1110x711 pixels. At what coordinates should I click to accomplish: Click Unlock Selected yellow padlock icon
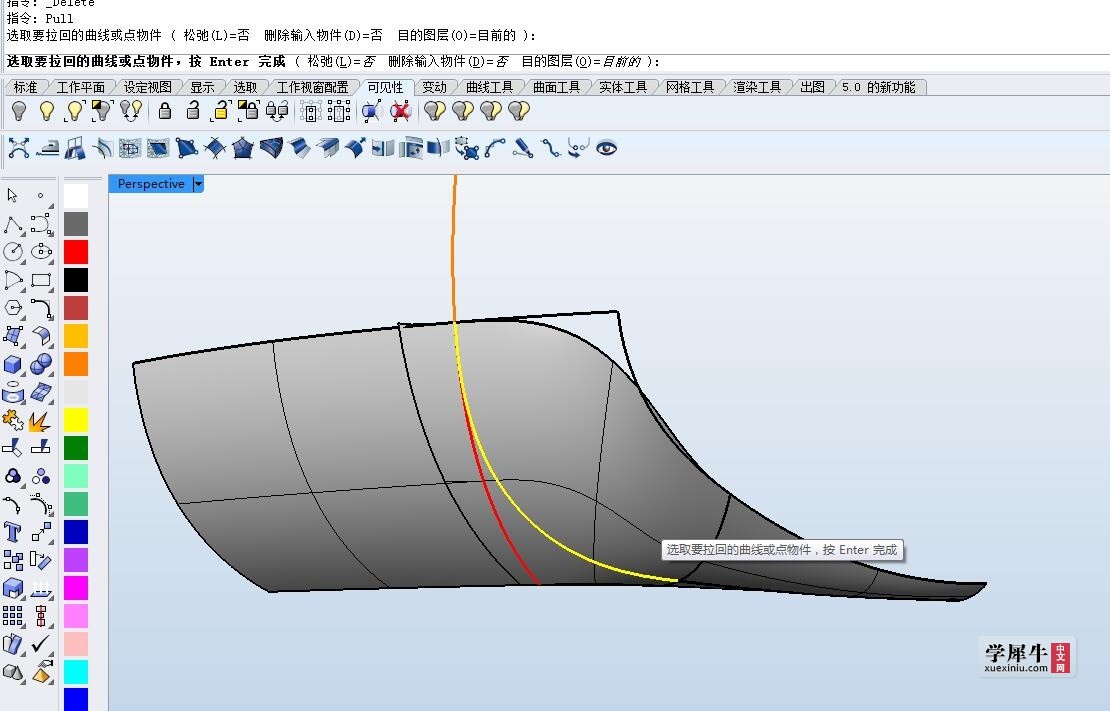[221, 111]
